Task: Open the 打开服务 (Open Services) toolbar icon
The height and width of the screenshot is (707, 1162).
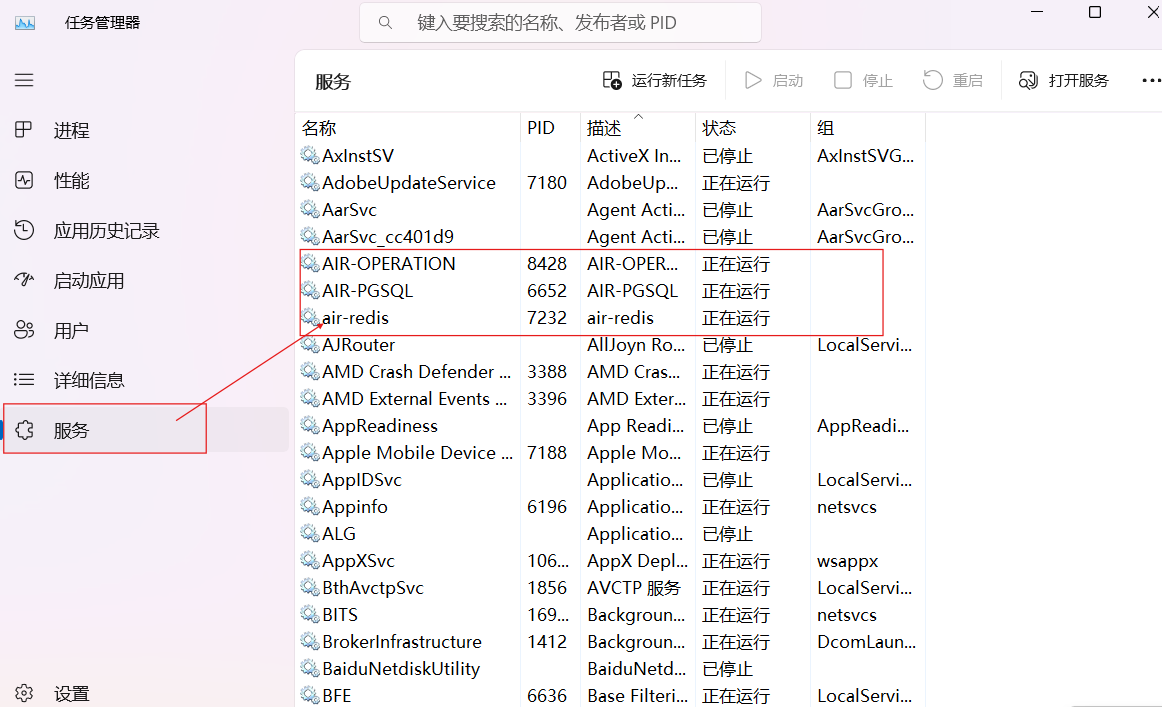Action: tap(1029, 80)
